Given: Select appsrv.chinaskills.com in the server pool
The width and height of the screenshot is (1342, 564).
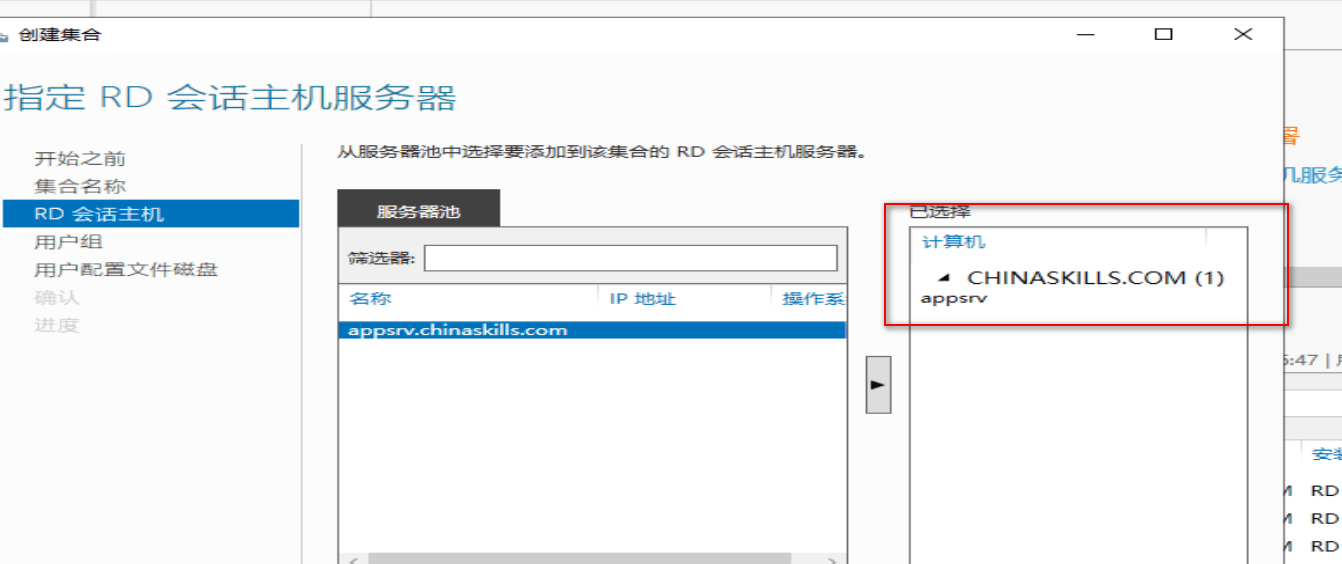Looking at the screenshot, I should [x=458, y=330].
